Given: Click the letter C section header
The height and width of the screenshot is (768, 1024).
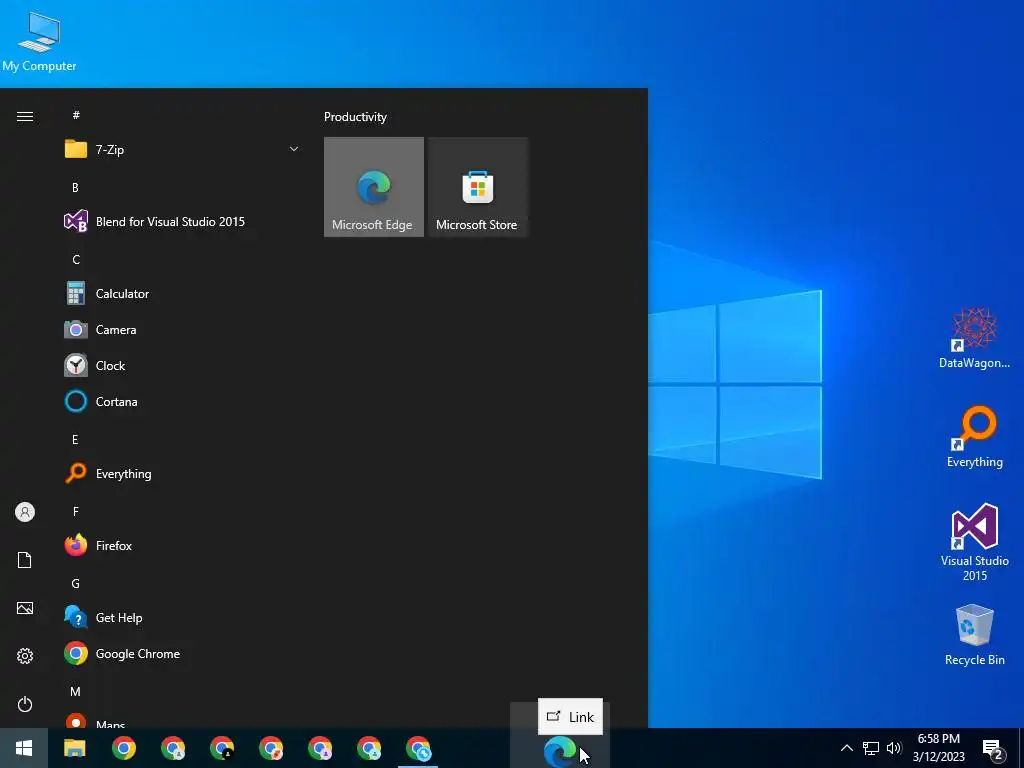Looking at the screenshot, I should [x=76, y=260].
